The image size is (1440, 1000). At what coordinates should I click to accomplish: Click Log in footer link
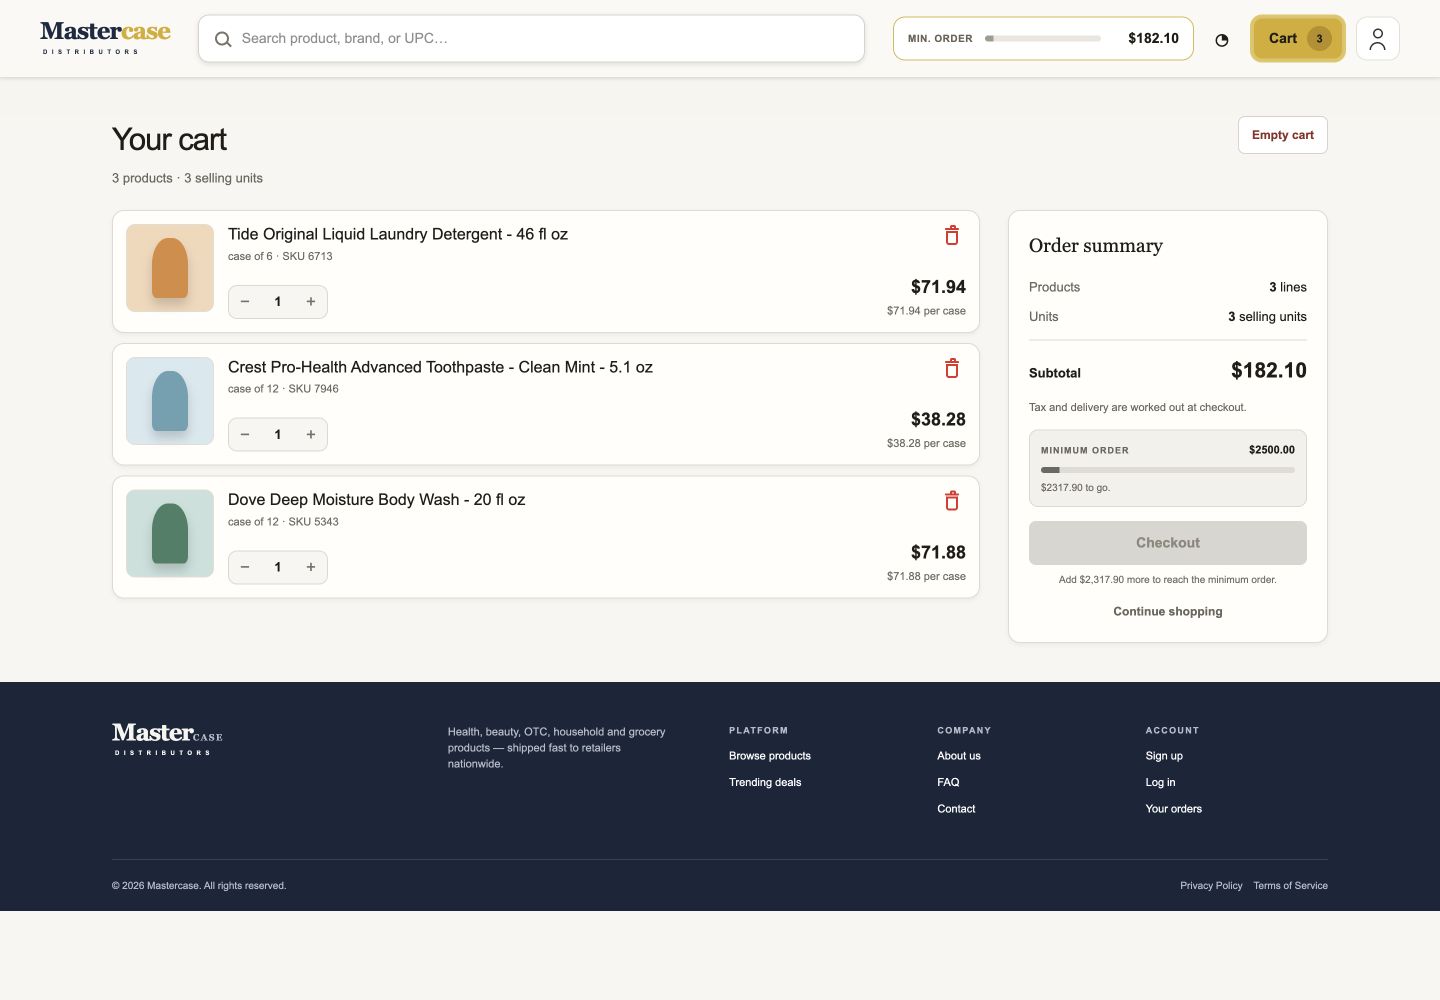pyautogui.click(x=1160, y=782)
